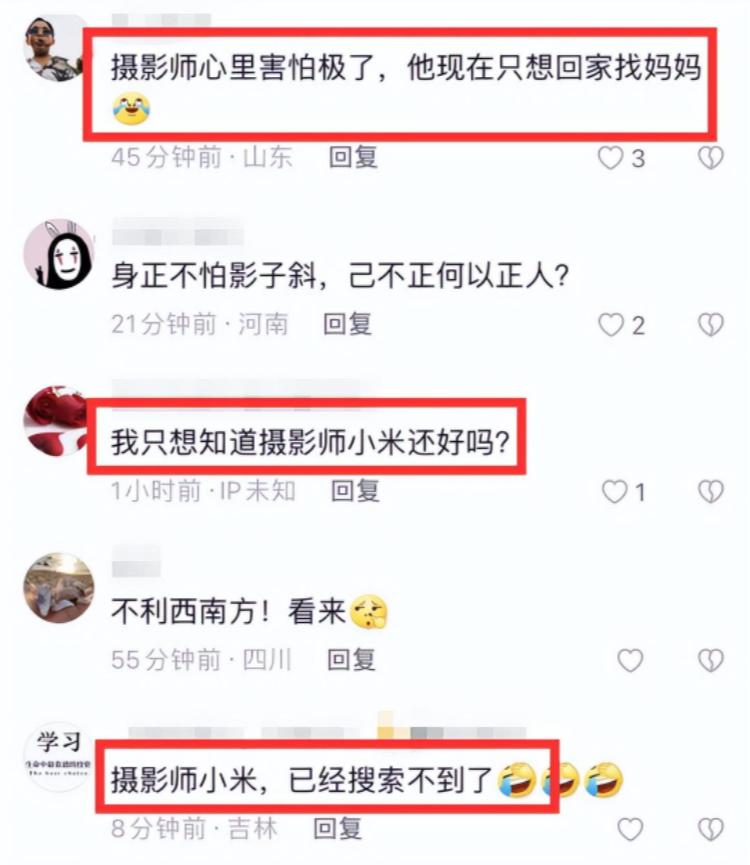Viewport: 750px width, 865px height.
Task: Open the No-Face mask avatar profile
Action: (x=59, y=254)
